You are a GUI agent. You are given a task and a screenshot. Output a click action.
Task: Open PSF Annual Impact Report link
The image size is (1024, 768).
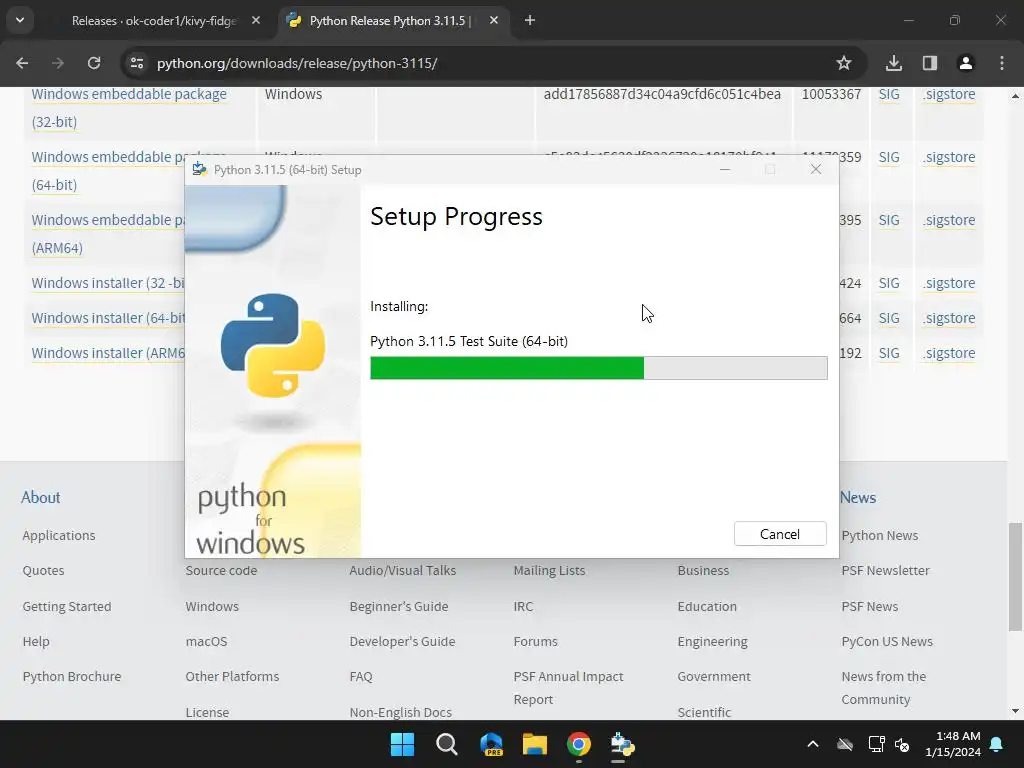point(568,688)
